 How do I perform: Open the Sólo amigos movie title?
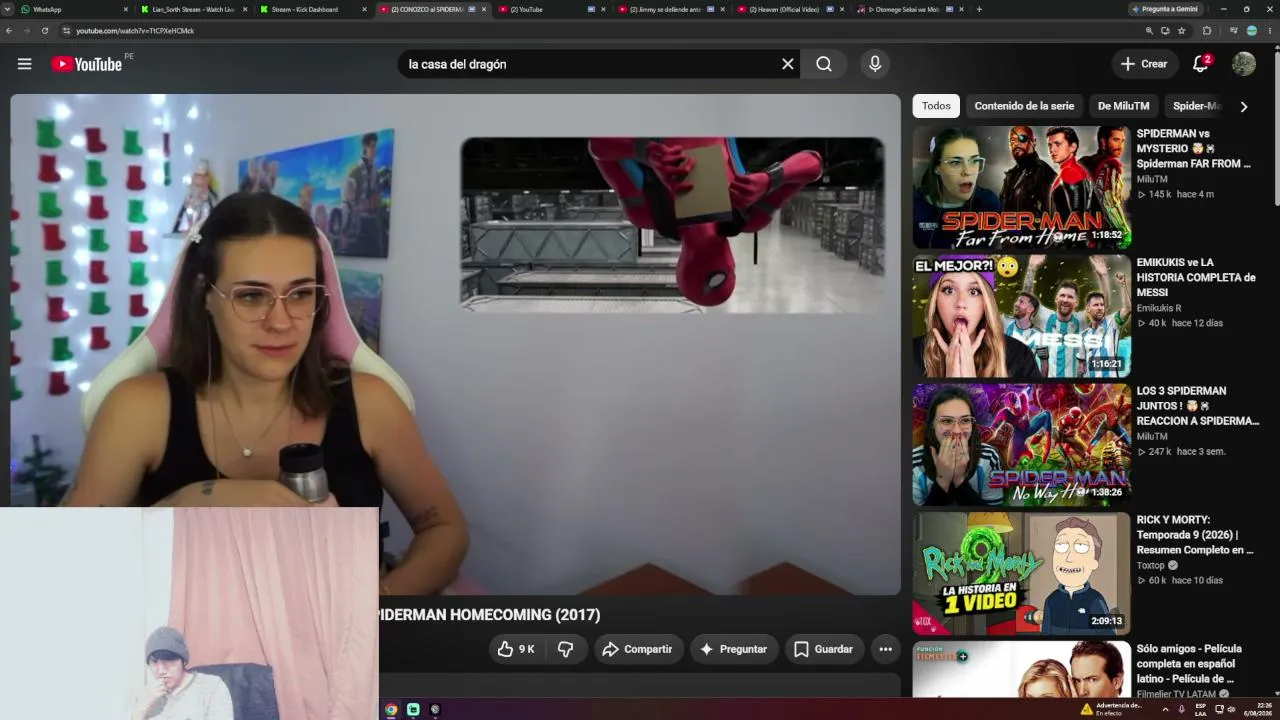click(x=1190, y=664)
